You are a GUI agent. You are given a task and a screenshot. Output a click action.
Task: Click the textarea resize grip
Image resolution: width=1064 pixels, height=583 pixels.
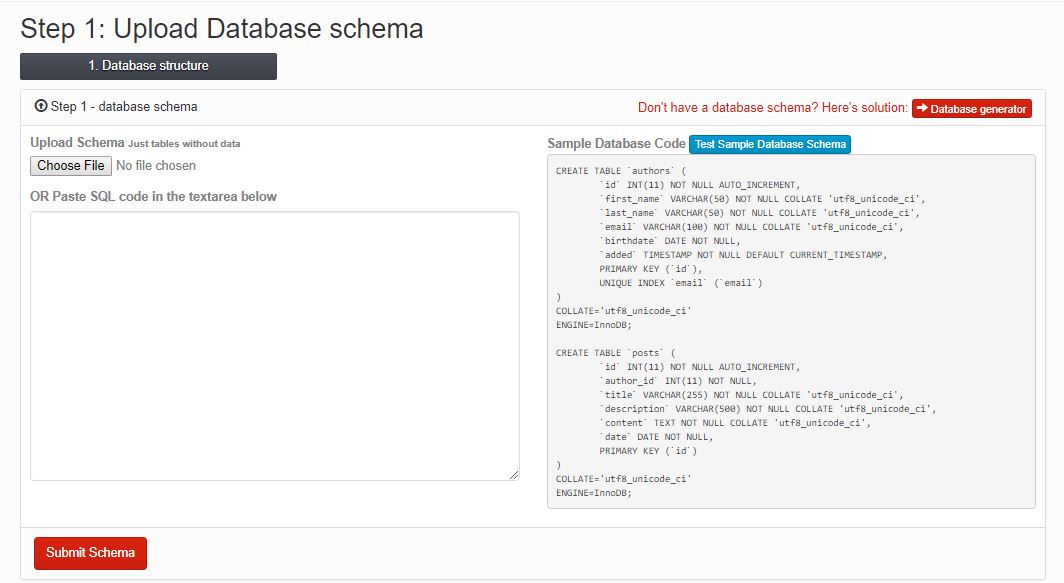[x=514, y=472]
